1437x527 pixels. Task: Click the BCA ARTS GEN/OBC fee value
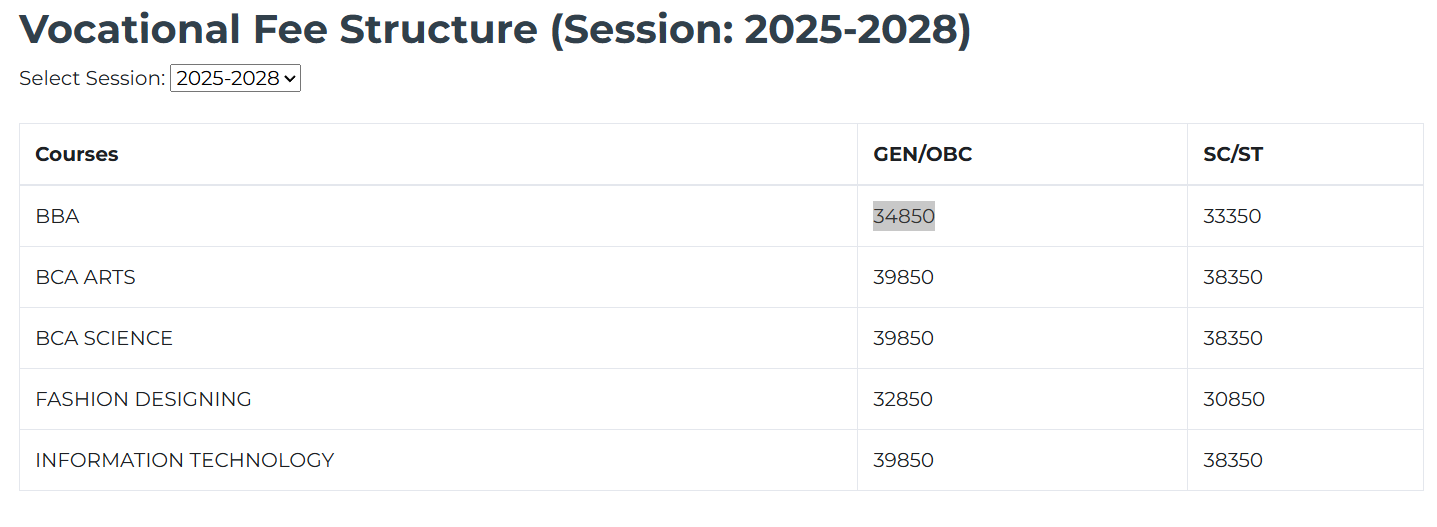tap(903, 277)
